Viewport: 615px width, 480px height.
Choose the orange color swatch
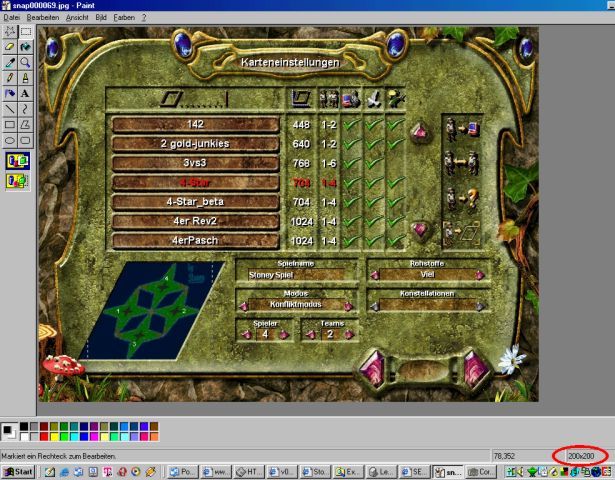click(x=154, y=436)
